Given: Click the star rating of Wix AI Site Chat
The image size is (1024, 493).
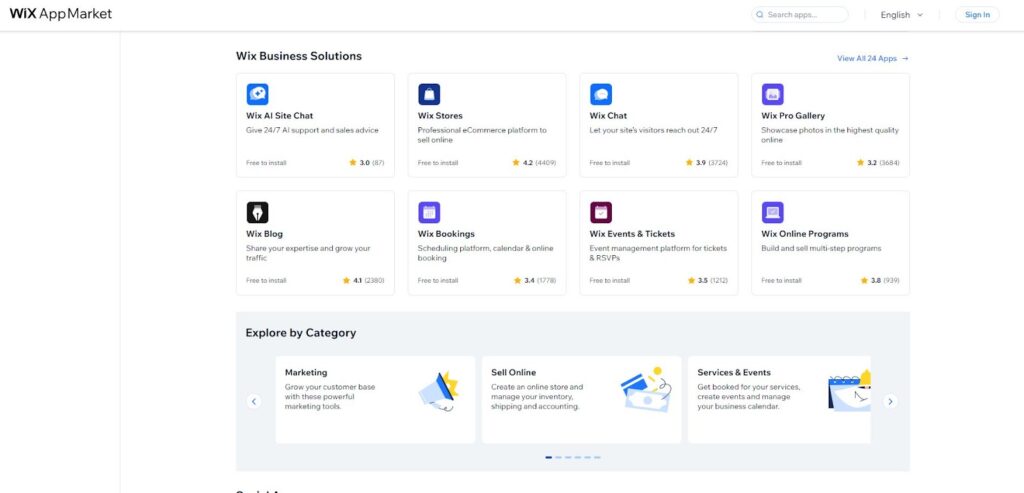Looking at the screenshot, I should click(x=366, y=163).
